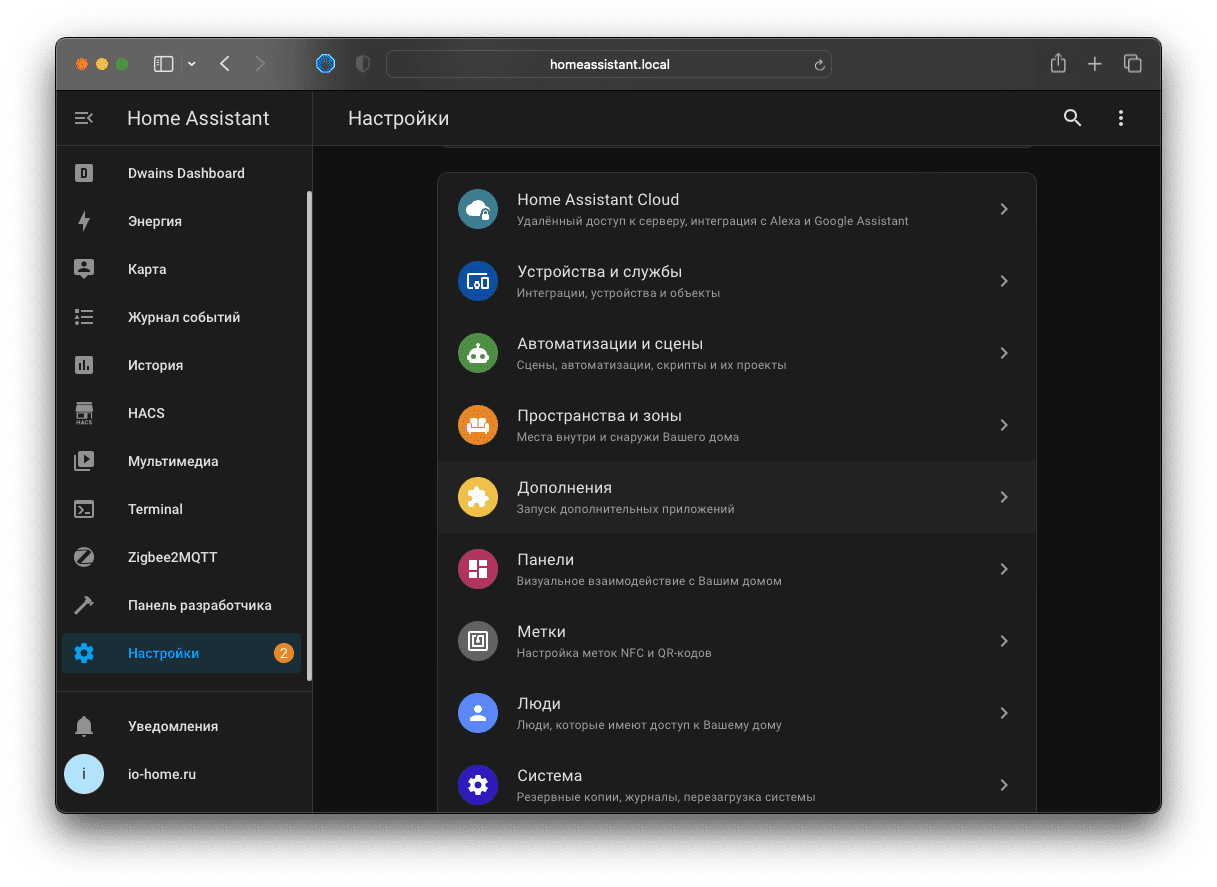Expand Дополнения row chevron
Viewport: 1217px width, 887px height.
1004,497
